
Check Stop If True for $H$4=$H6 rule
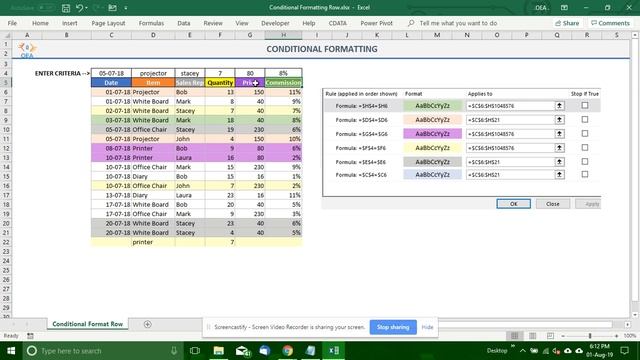pos(585,105)
